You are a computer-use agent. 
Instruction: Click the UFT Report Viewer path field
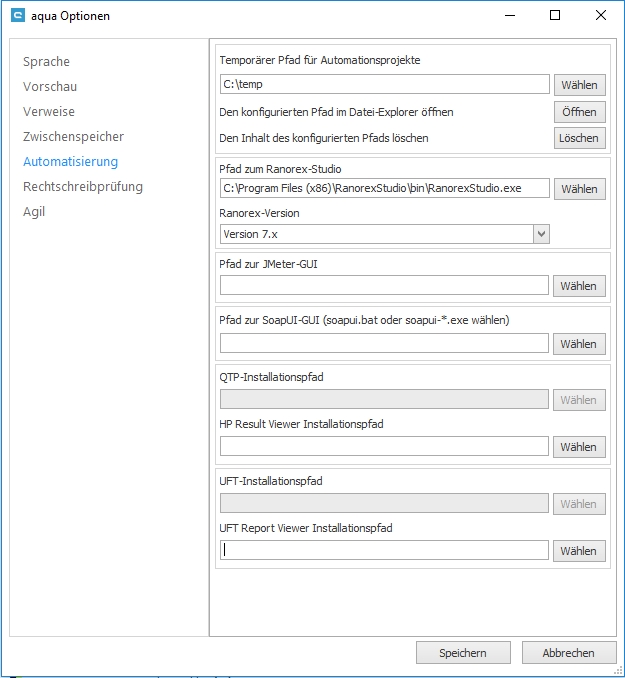click(x=384, y=550)
